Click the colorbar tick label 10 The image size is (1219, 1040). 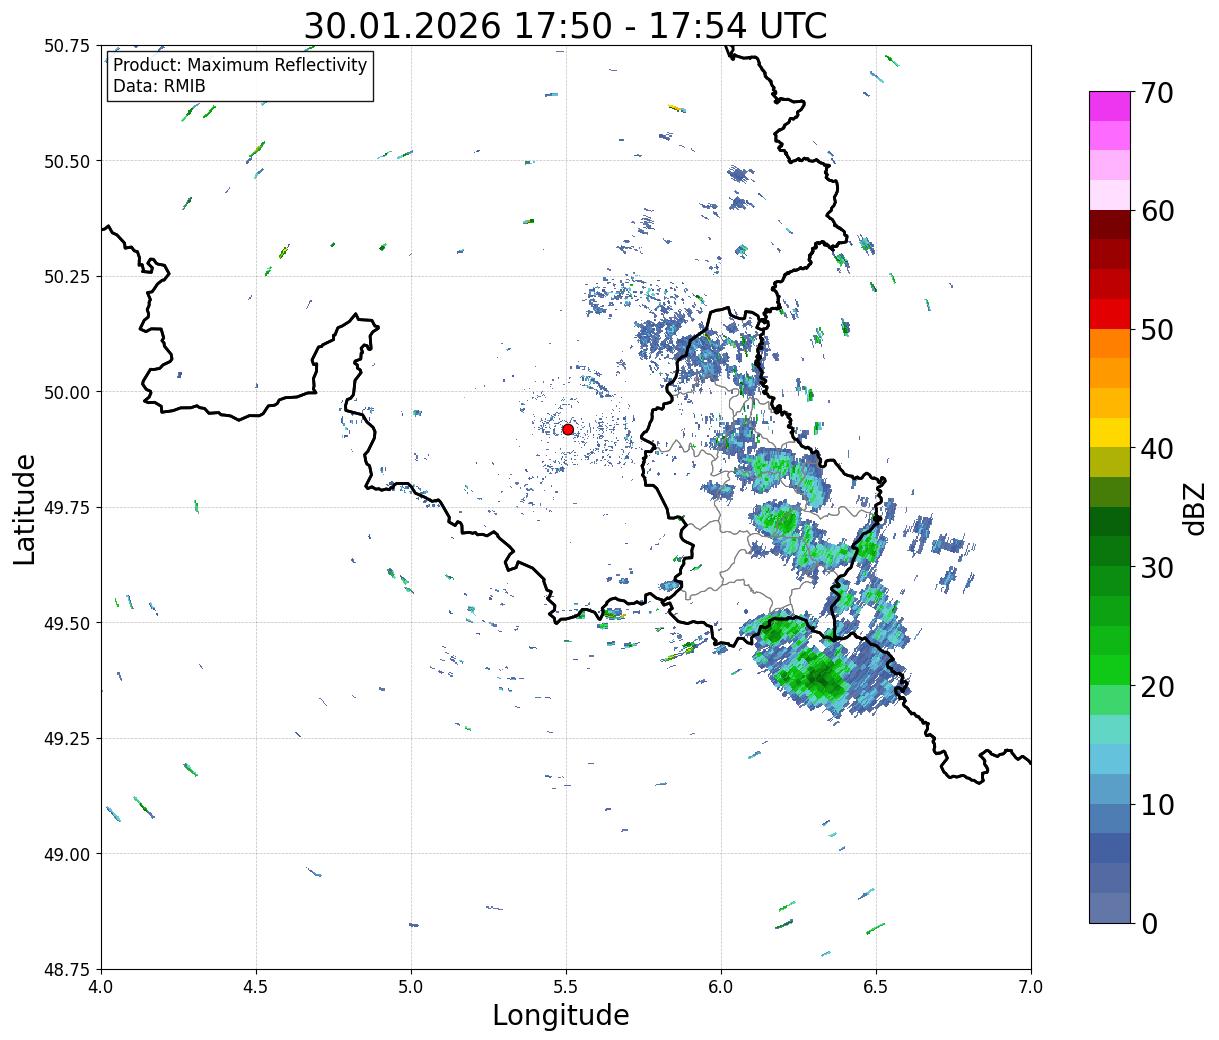click(x=1156, y=805)
